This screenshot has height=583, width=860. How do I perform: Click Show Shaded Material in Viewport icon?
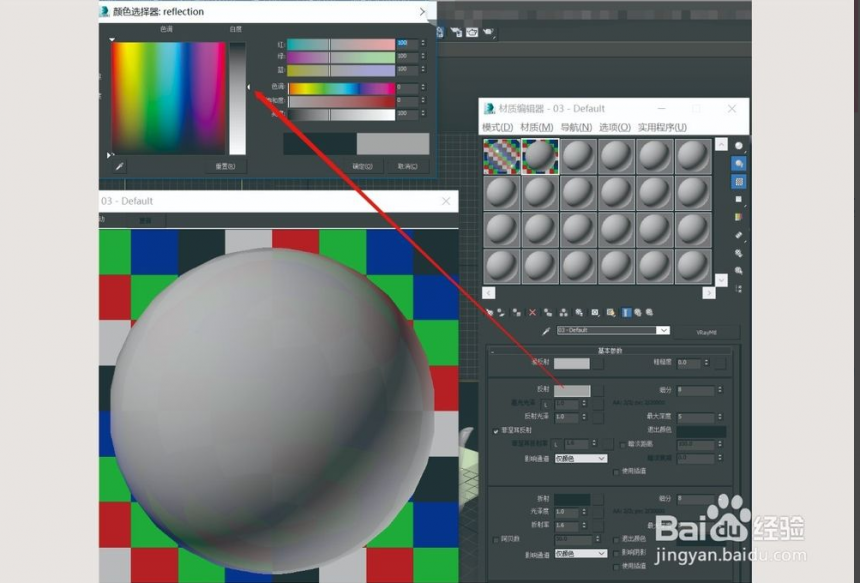coord(610,313)
